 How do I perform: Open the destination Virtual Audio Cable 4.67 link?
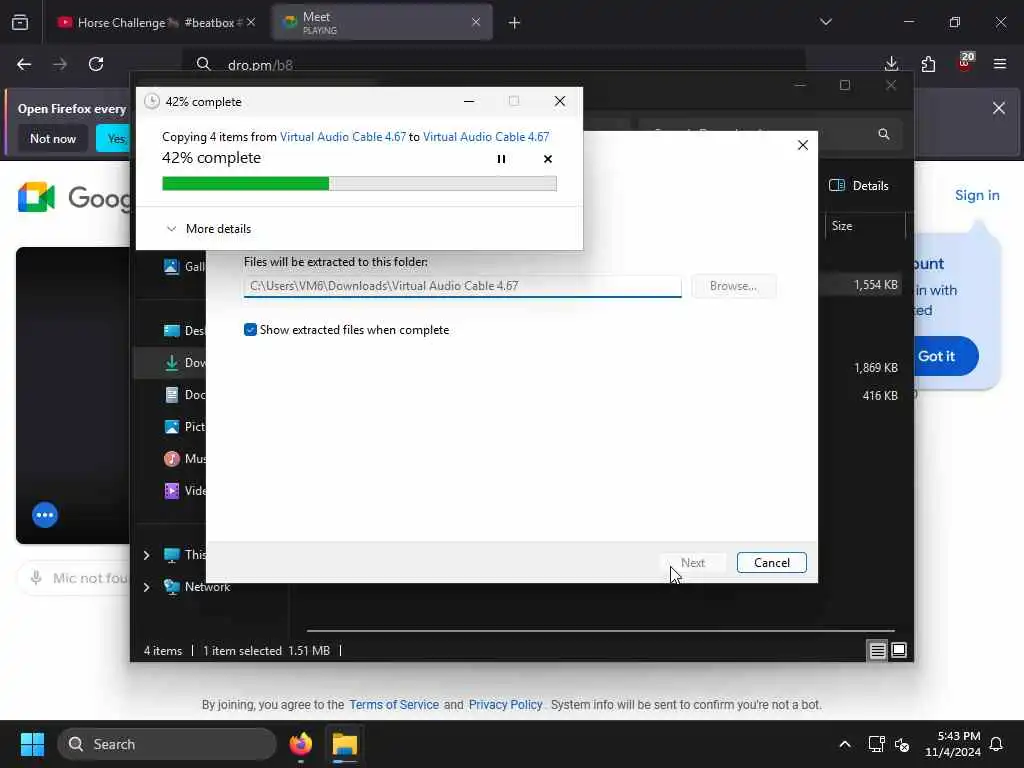[x=486, y=136]
